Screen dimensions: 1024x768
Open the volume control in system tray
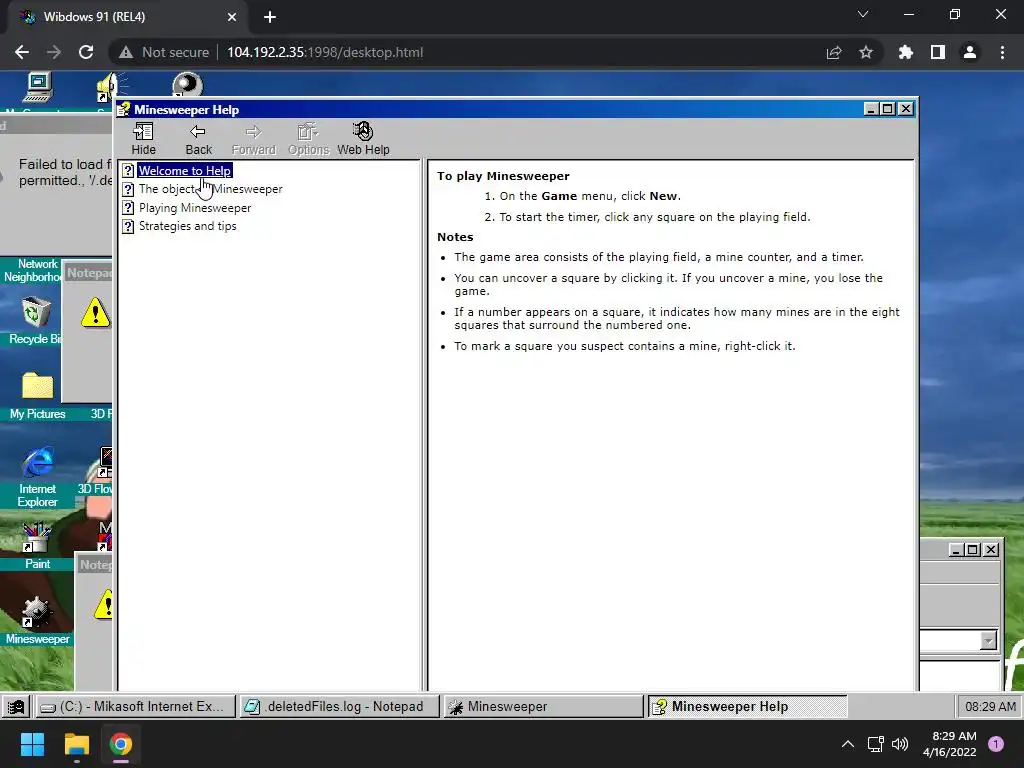(900, 744)
